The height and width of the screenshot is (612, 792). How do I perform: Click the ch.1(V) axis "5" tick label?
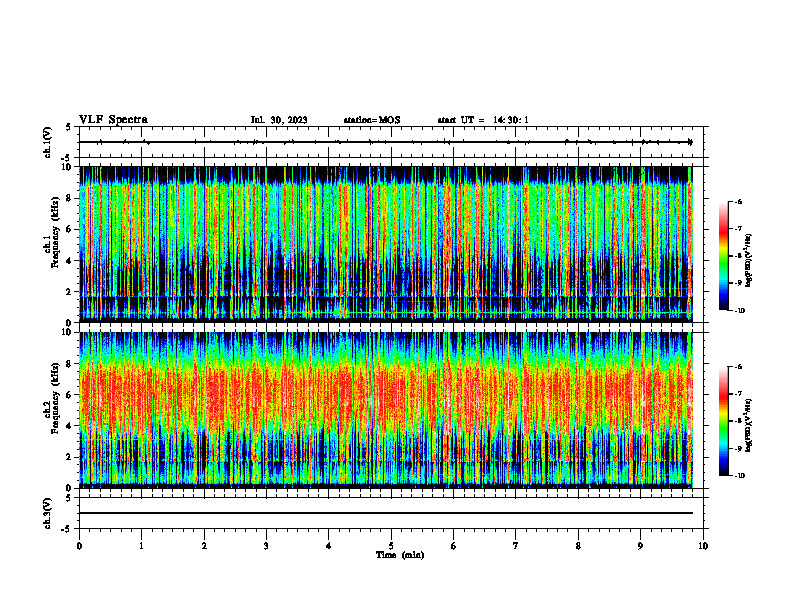tap(69, 127)
